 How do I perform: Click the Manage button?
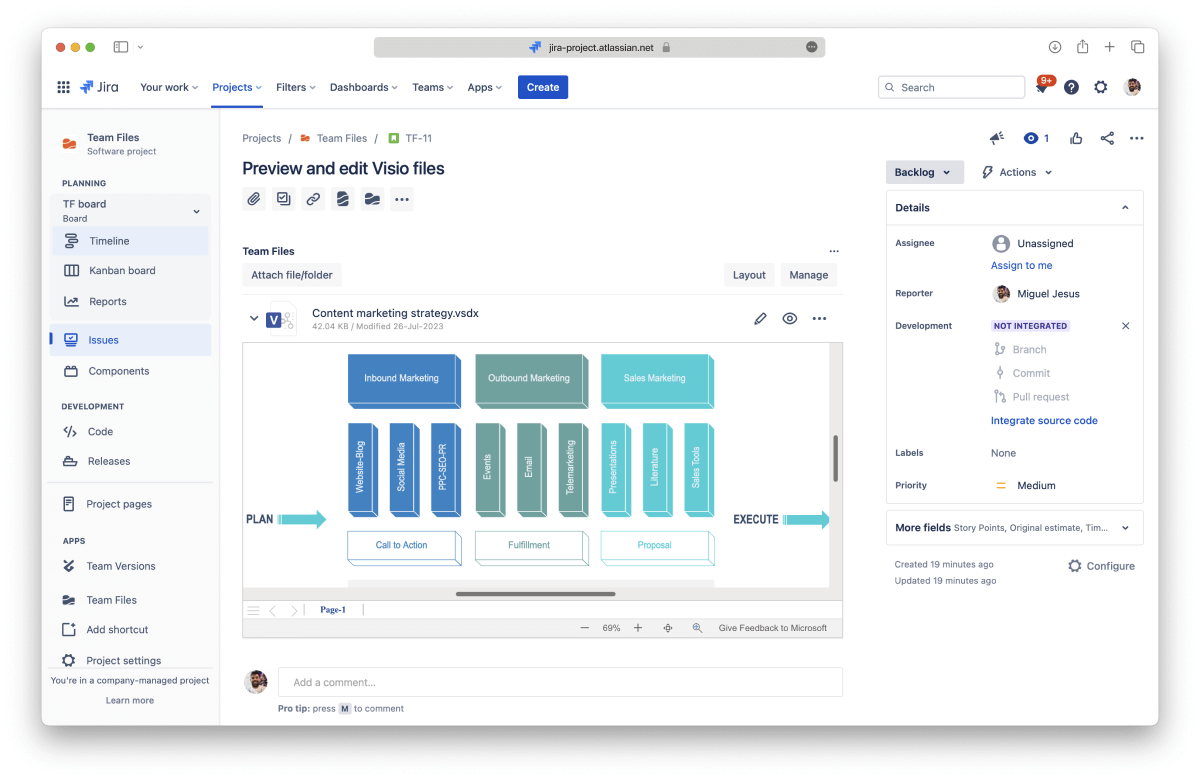pos(809,275)
